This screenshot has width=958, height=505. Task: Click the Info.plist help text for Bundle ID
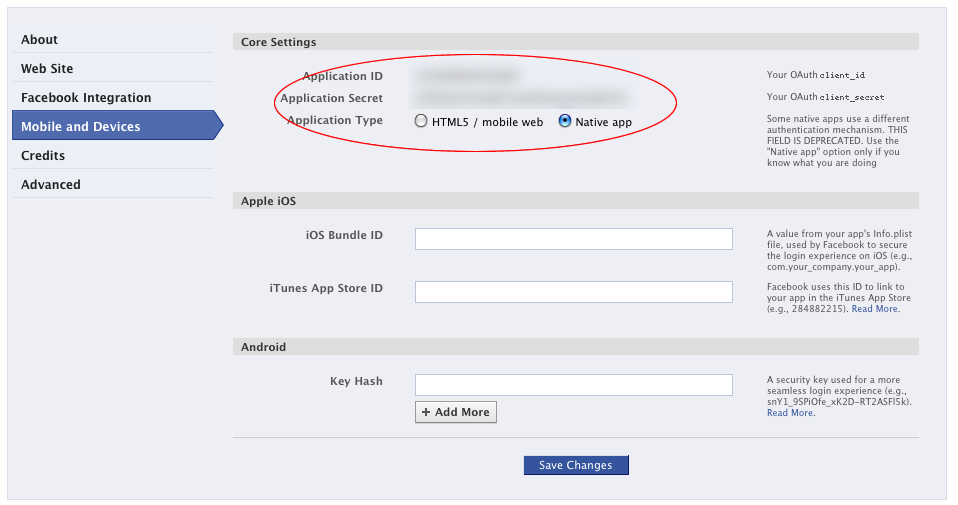(x=839, y=250)
